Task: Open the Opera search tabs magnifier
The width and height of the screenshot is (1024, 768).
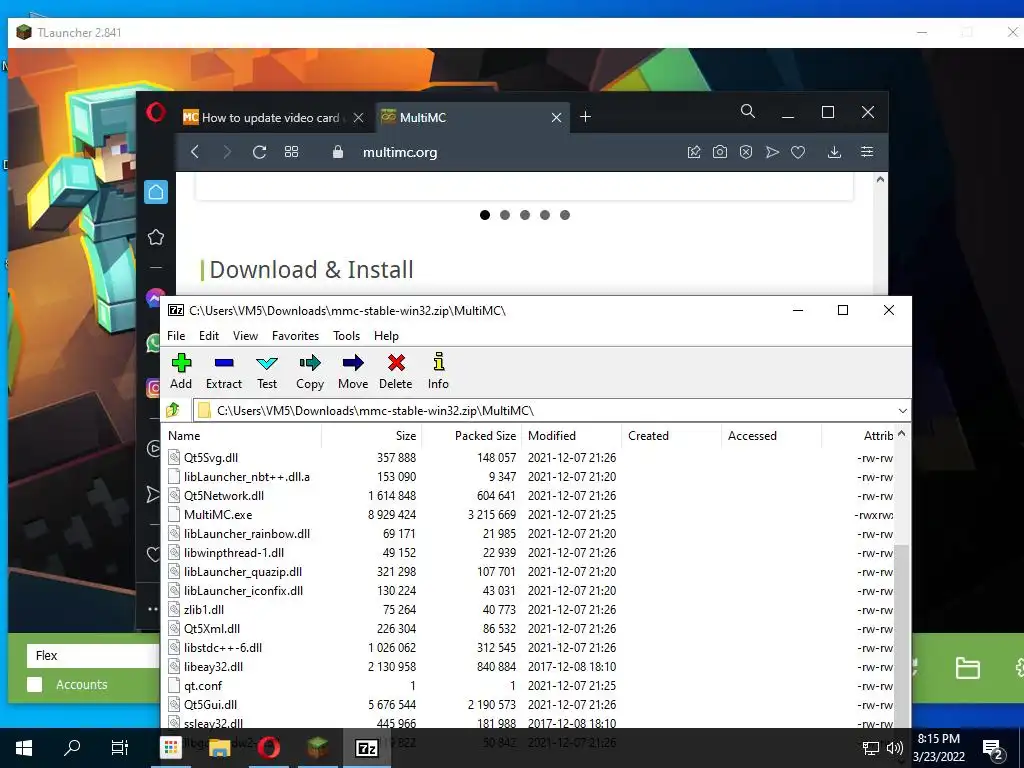Action: pos(748,112)
